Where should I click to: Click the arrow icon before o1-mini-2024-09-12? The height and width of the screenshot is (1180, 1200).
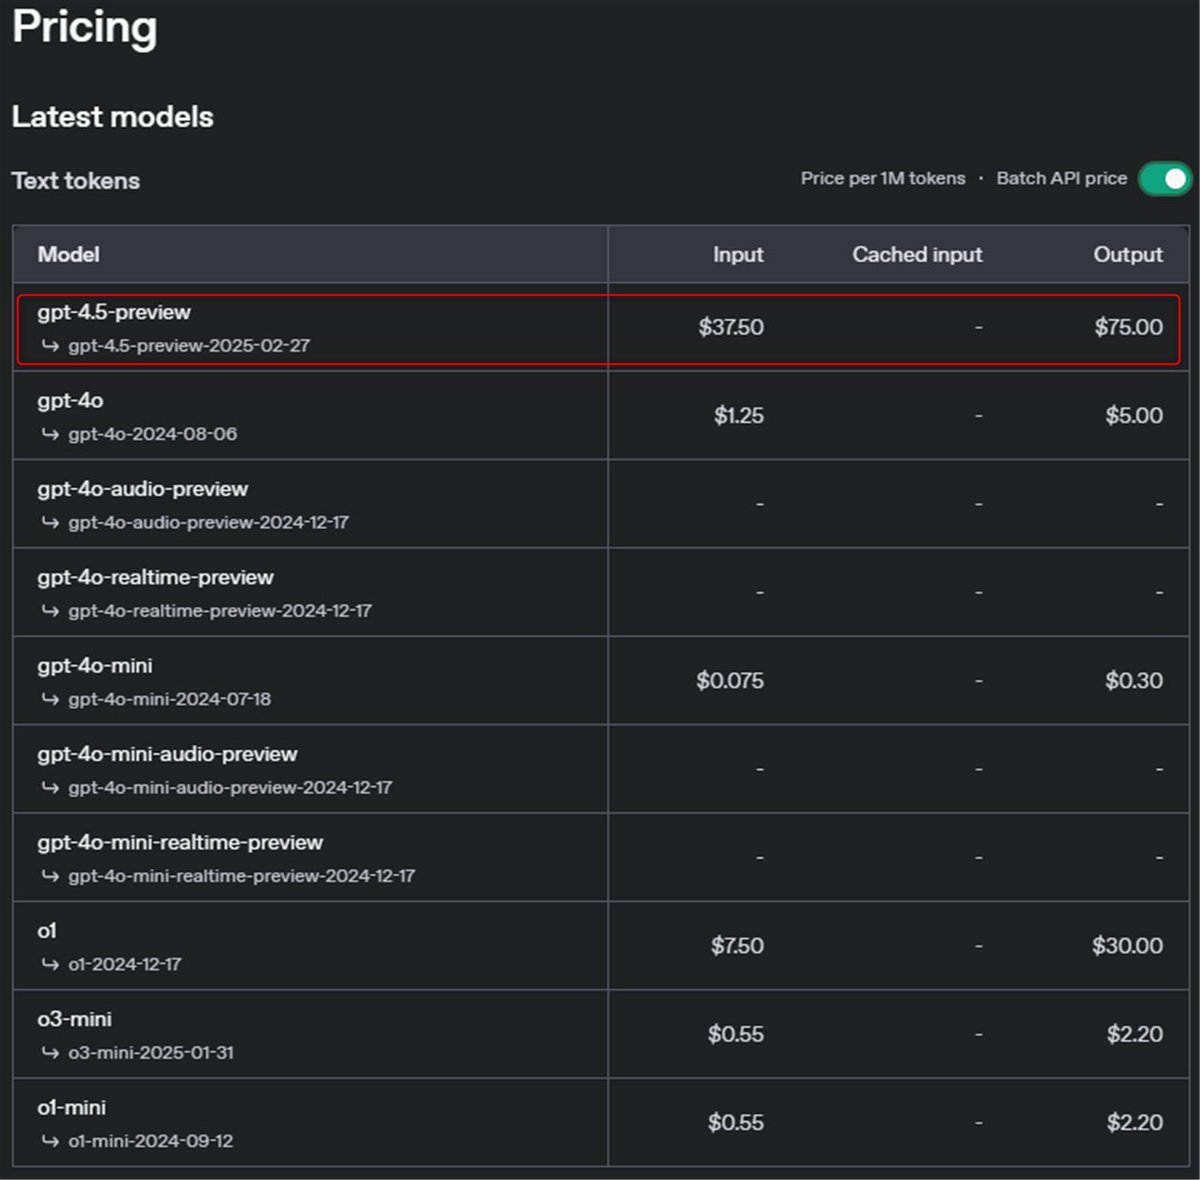[x=50, y=1141]
